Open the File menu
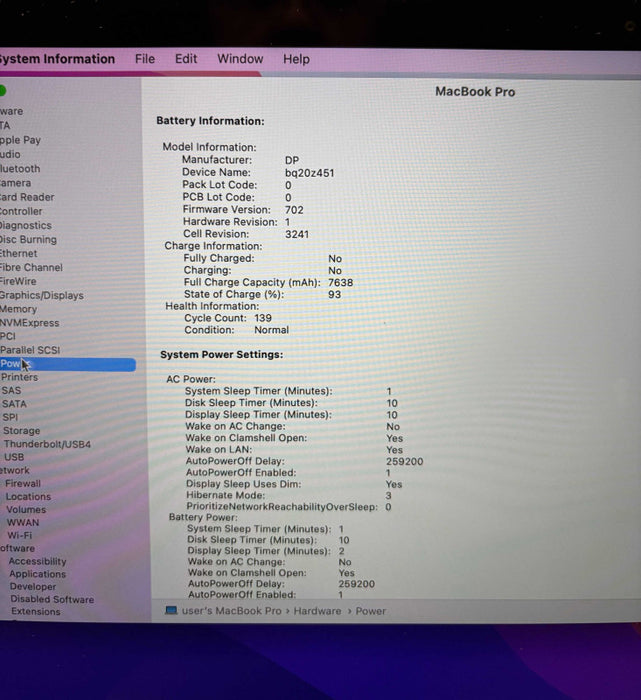The width and height of the screenshot is (641, 700). [145, 59]
